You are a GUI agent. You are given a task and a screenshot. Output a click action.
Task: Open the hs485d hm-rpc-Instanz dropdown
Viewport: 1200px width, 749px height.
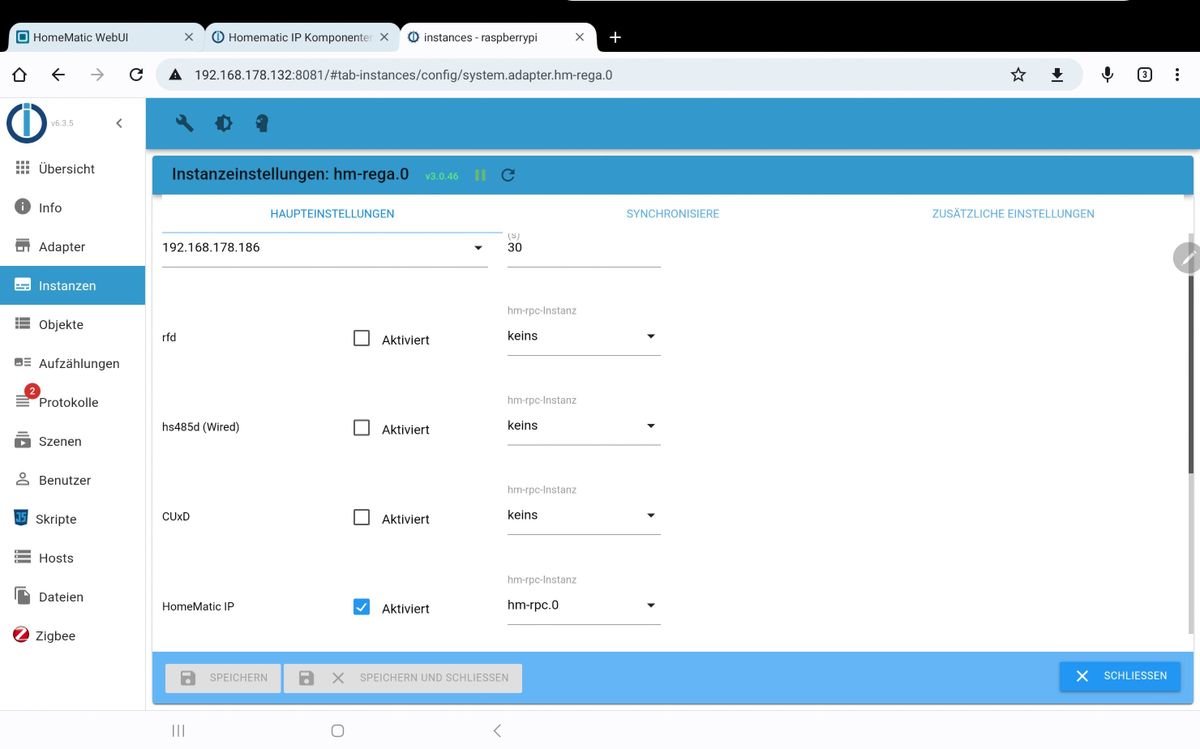click(584, 426)
